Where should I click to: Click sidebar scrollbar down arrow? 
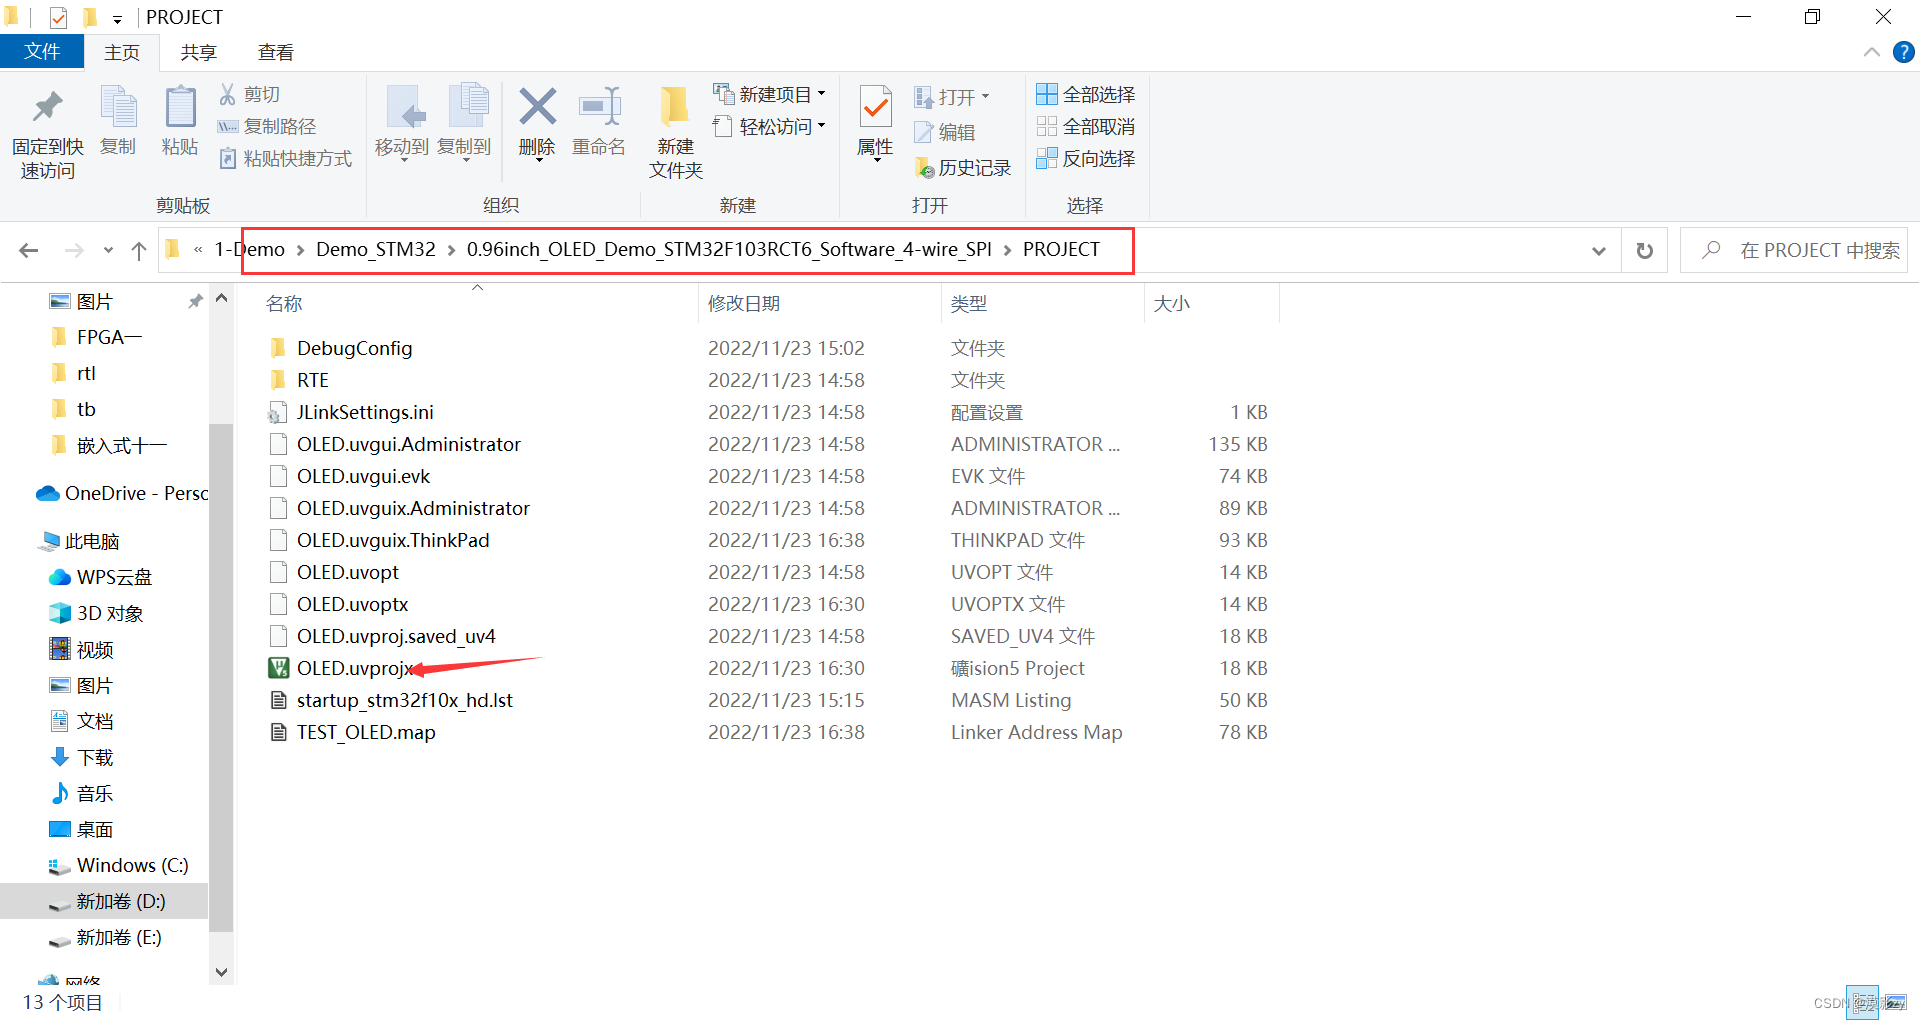coord(221,971)
